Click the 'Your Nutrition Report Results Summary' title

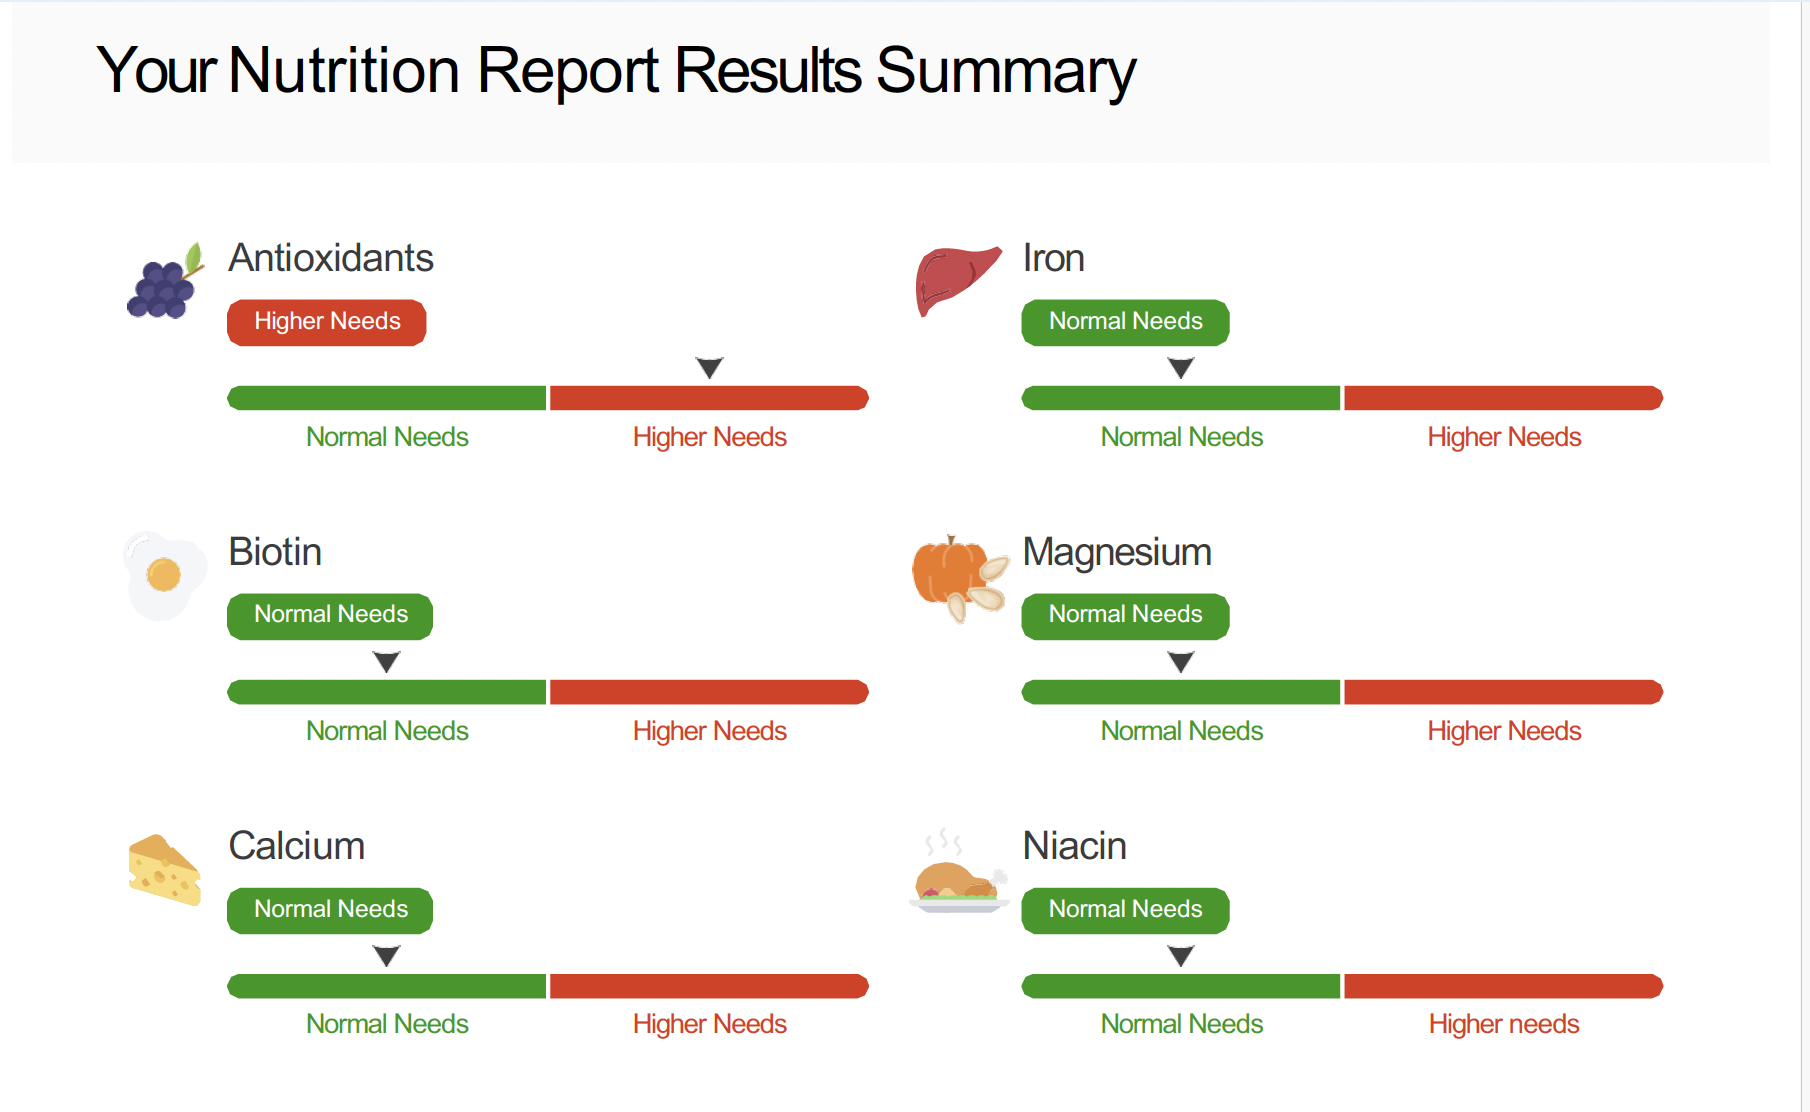click(616, 72)
